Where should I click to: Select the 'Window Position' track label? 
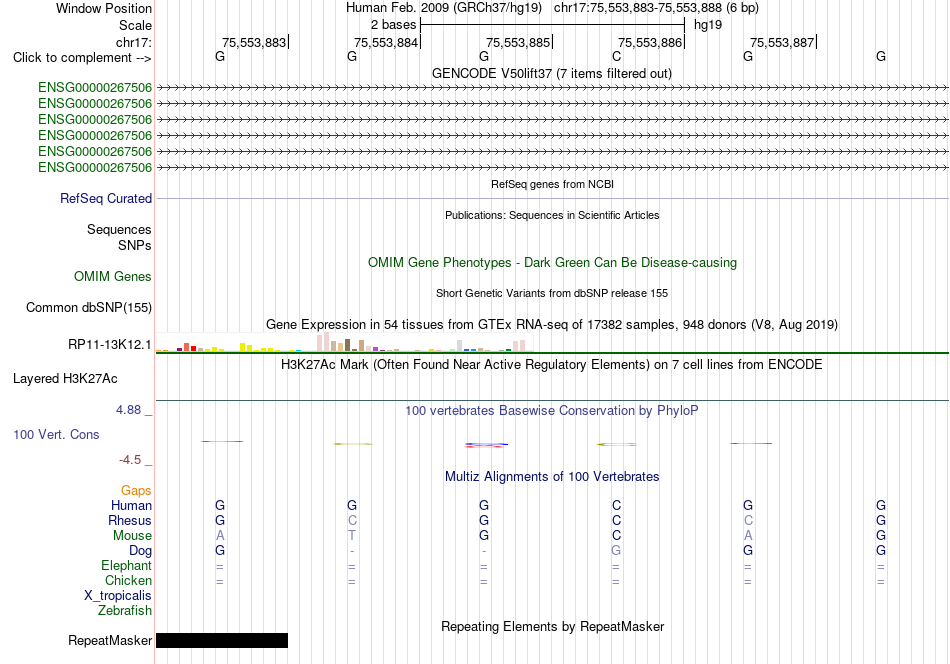coord(104,8)
